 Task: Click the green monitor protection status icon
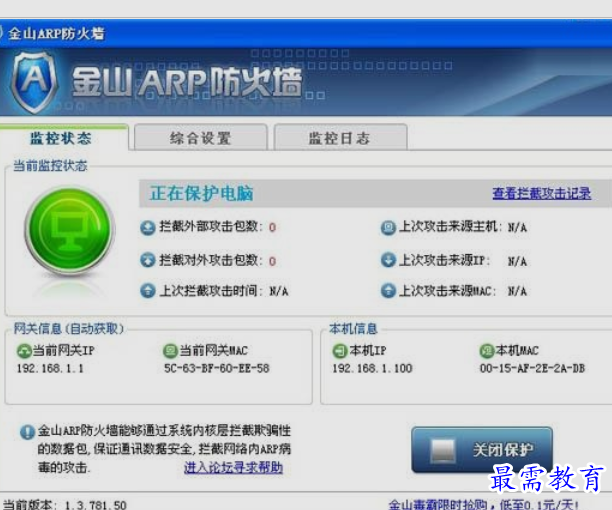point(70,230)
